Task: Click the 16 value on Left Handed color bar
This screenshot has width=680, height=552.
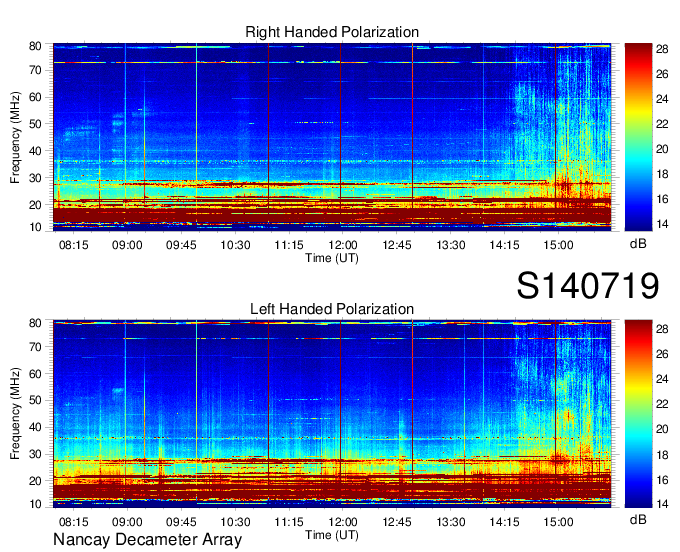Action: coord(662,480)
